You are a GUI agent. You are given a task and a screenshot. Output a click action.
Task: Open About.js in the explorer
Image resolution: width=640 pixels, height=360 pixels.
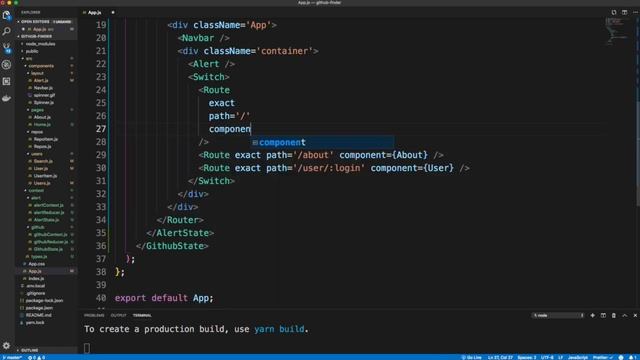click(42, 117)
